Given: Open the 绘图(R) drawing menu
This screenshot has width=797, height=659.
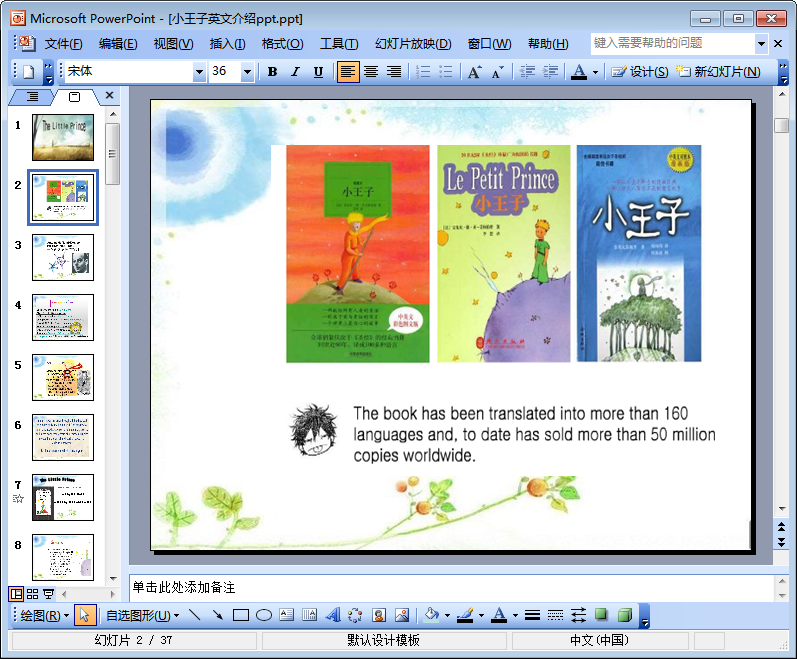Looking at the screenshot, I should point(44,616).
